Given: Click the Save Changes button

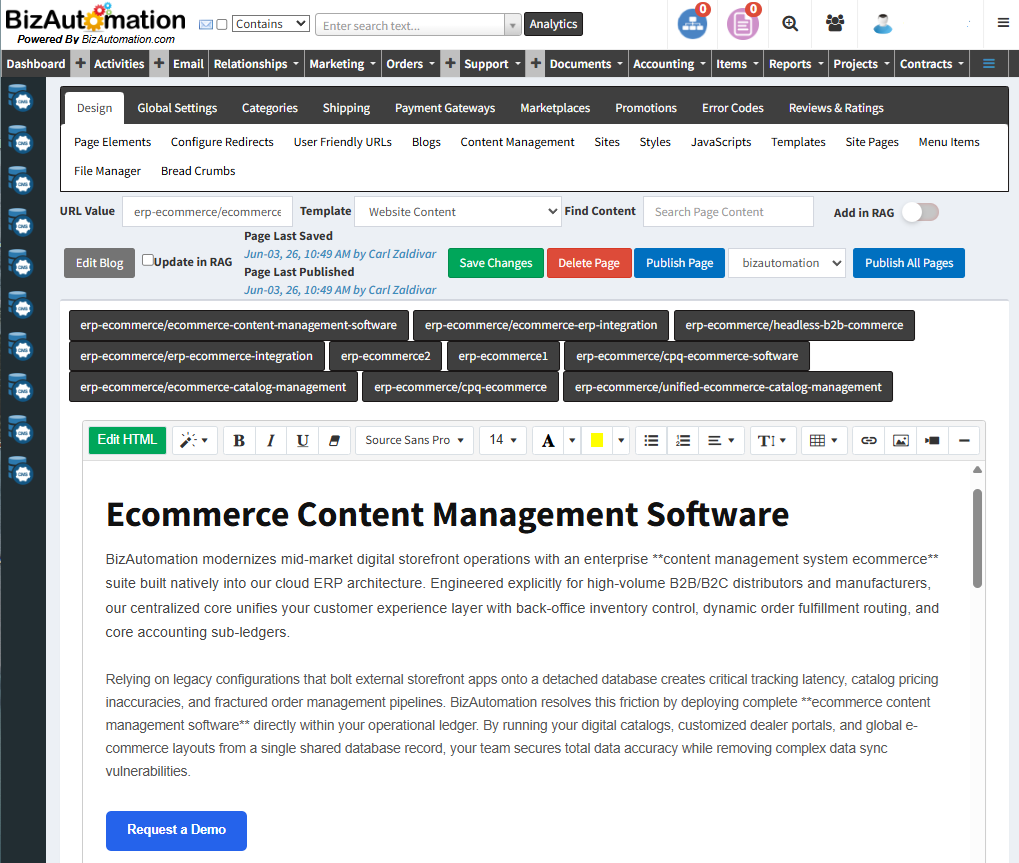Looking at the screenshot, I should click(495, 263).
